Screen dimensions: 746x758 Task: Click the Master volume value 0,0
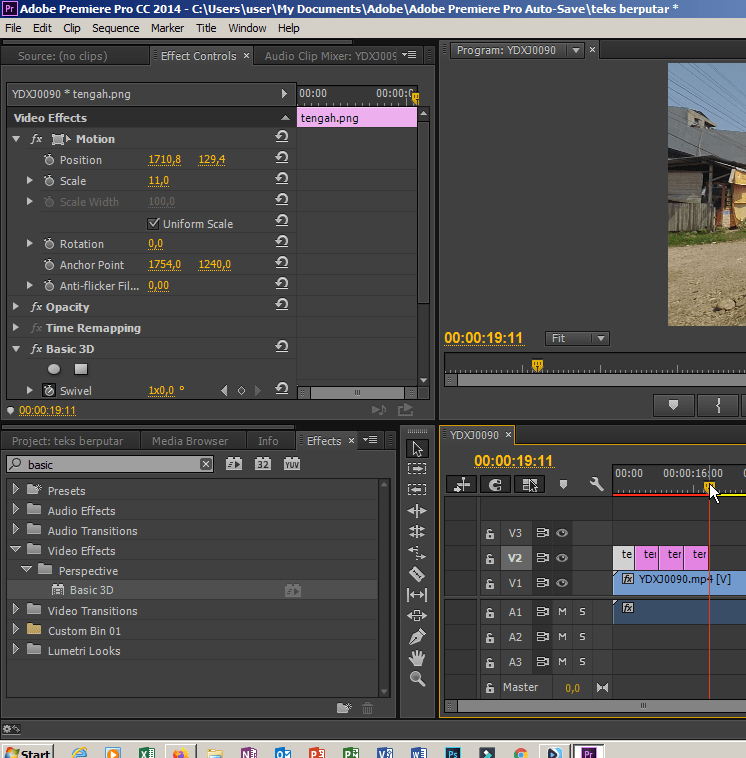click(x=572, y=688)
